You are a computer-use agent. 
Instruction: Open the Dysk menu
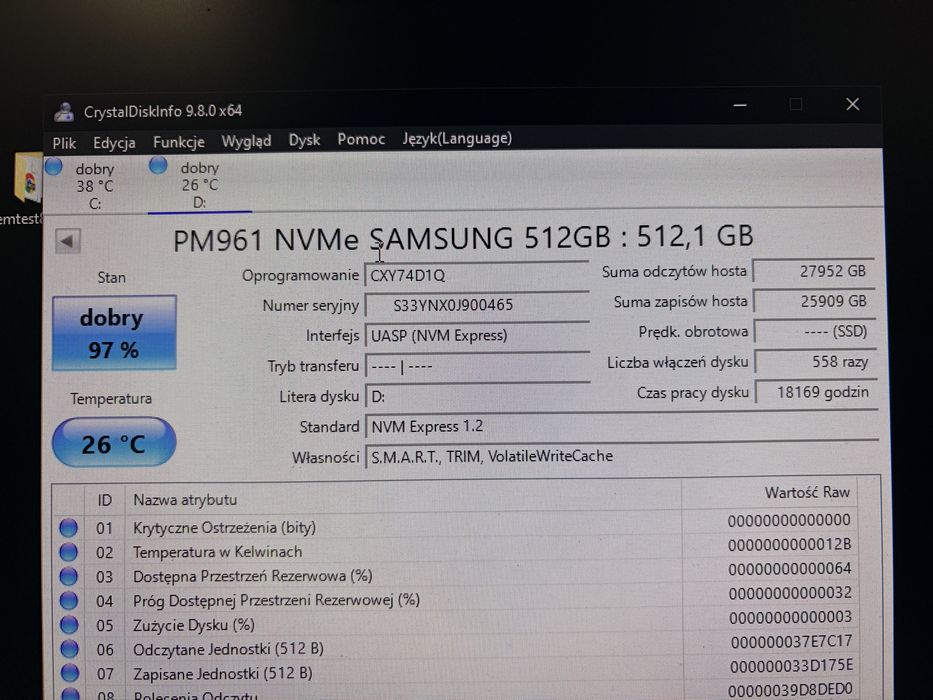304,140
